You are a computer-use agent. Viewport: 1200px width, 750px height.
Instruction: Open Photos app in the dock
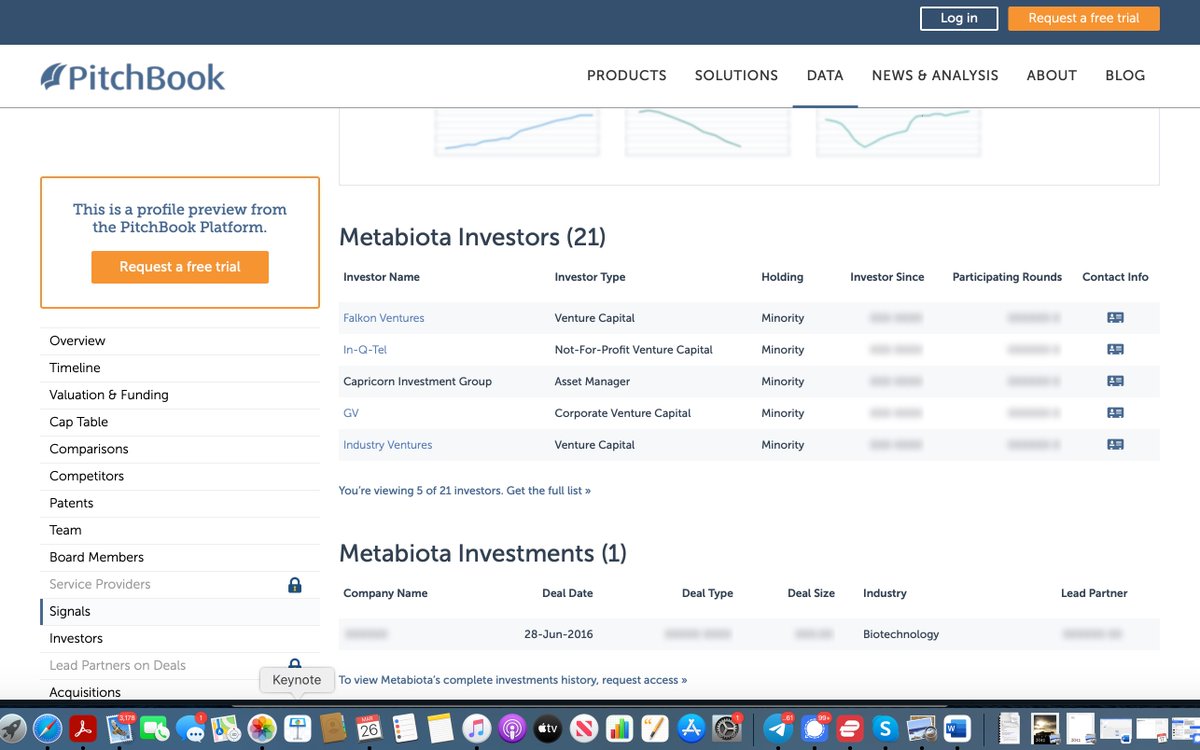pos(262,728)
